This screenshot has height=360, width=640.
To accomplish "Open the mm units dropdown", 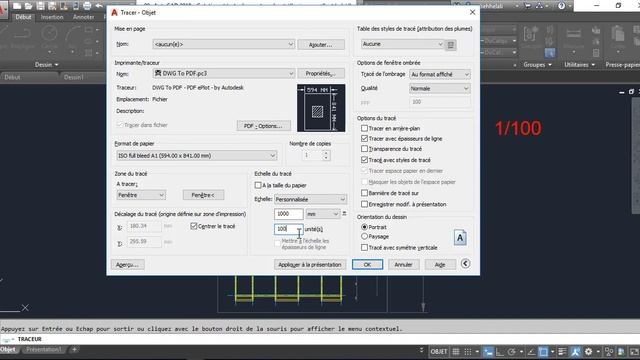I will point(322,214).
